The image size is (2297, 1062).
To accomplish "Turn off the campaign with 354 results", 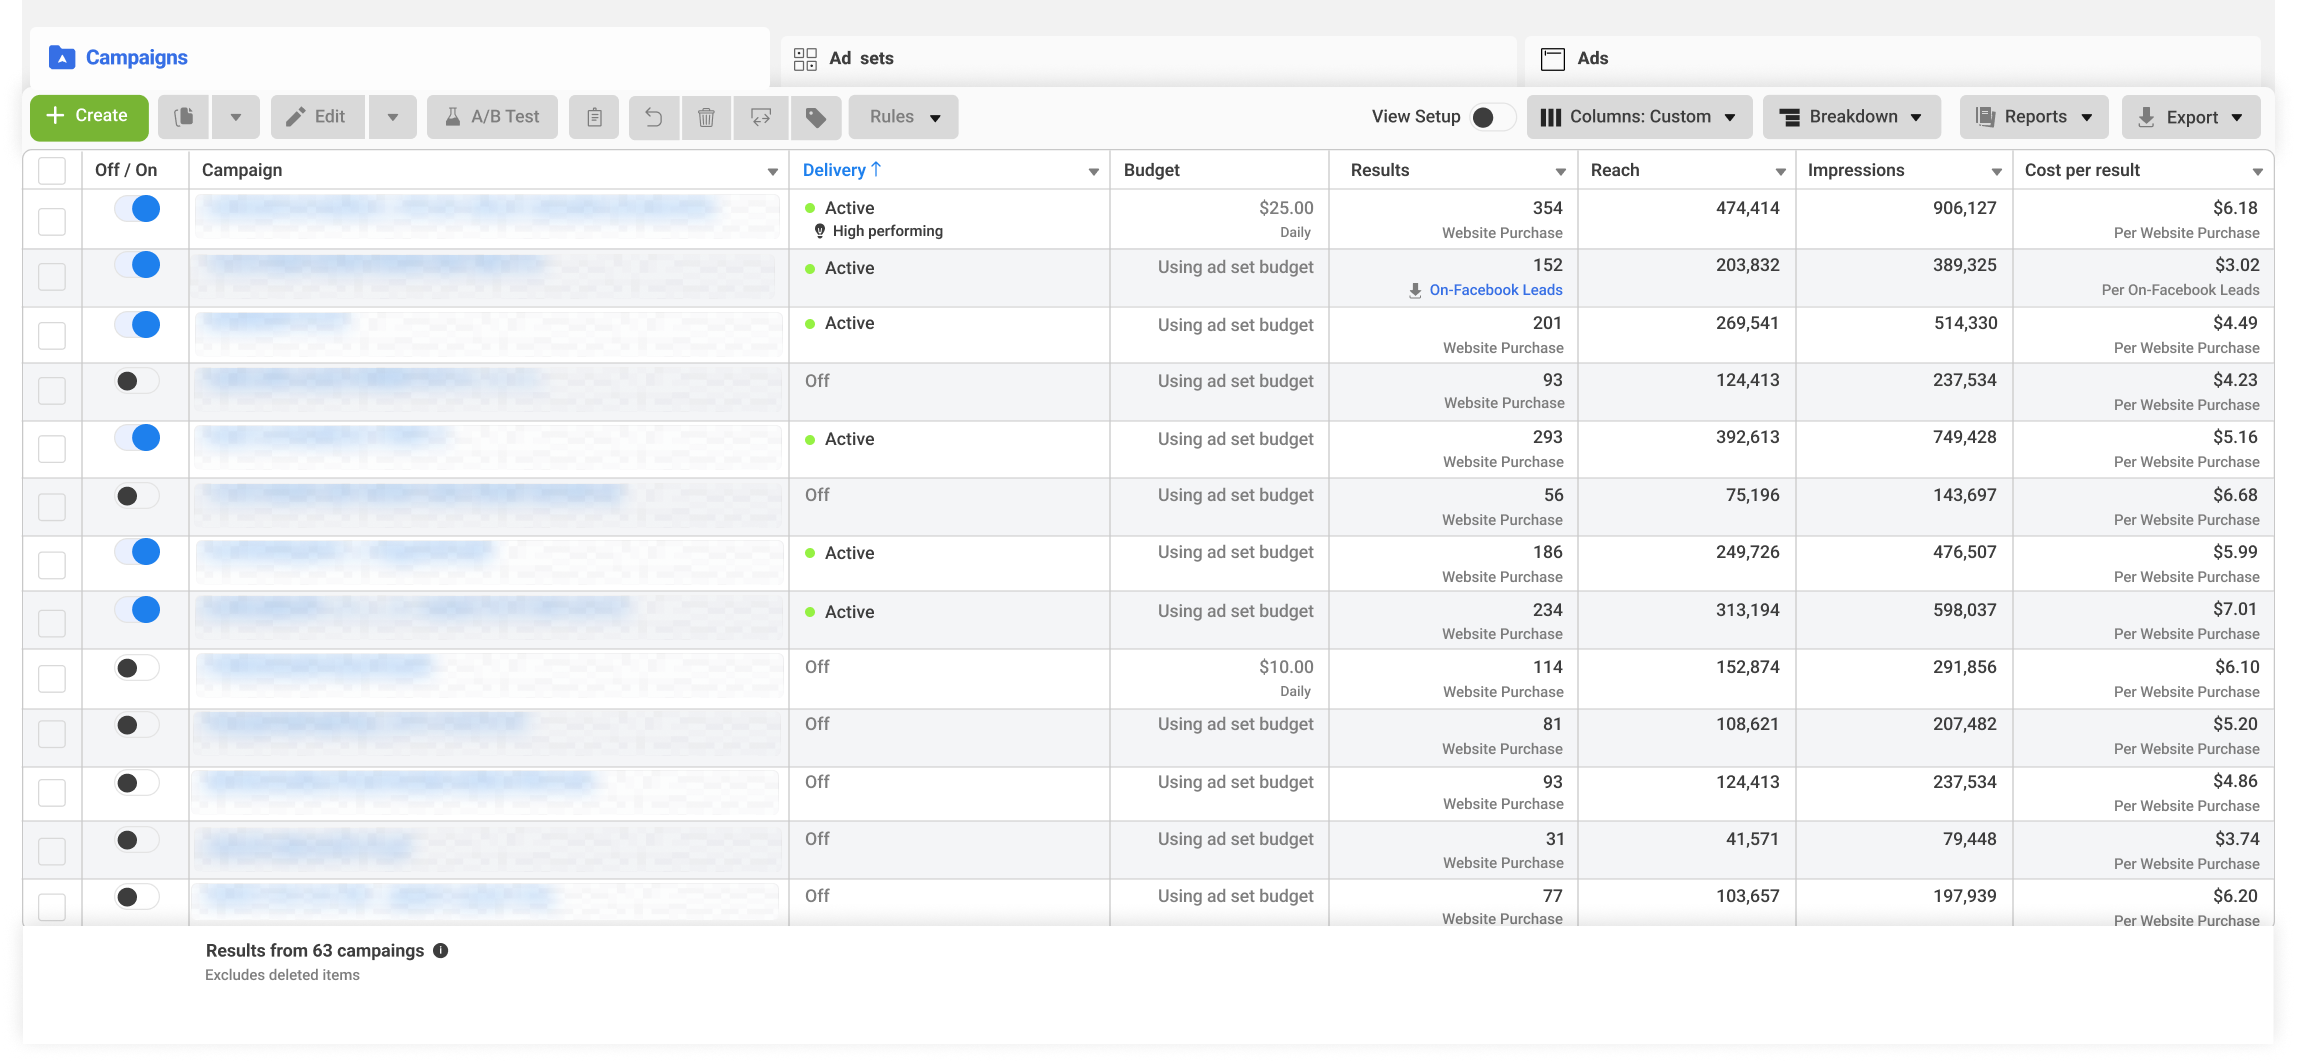I will pos(137,209).
